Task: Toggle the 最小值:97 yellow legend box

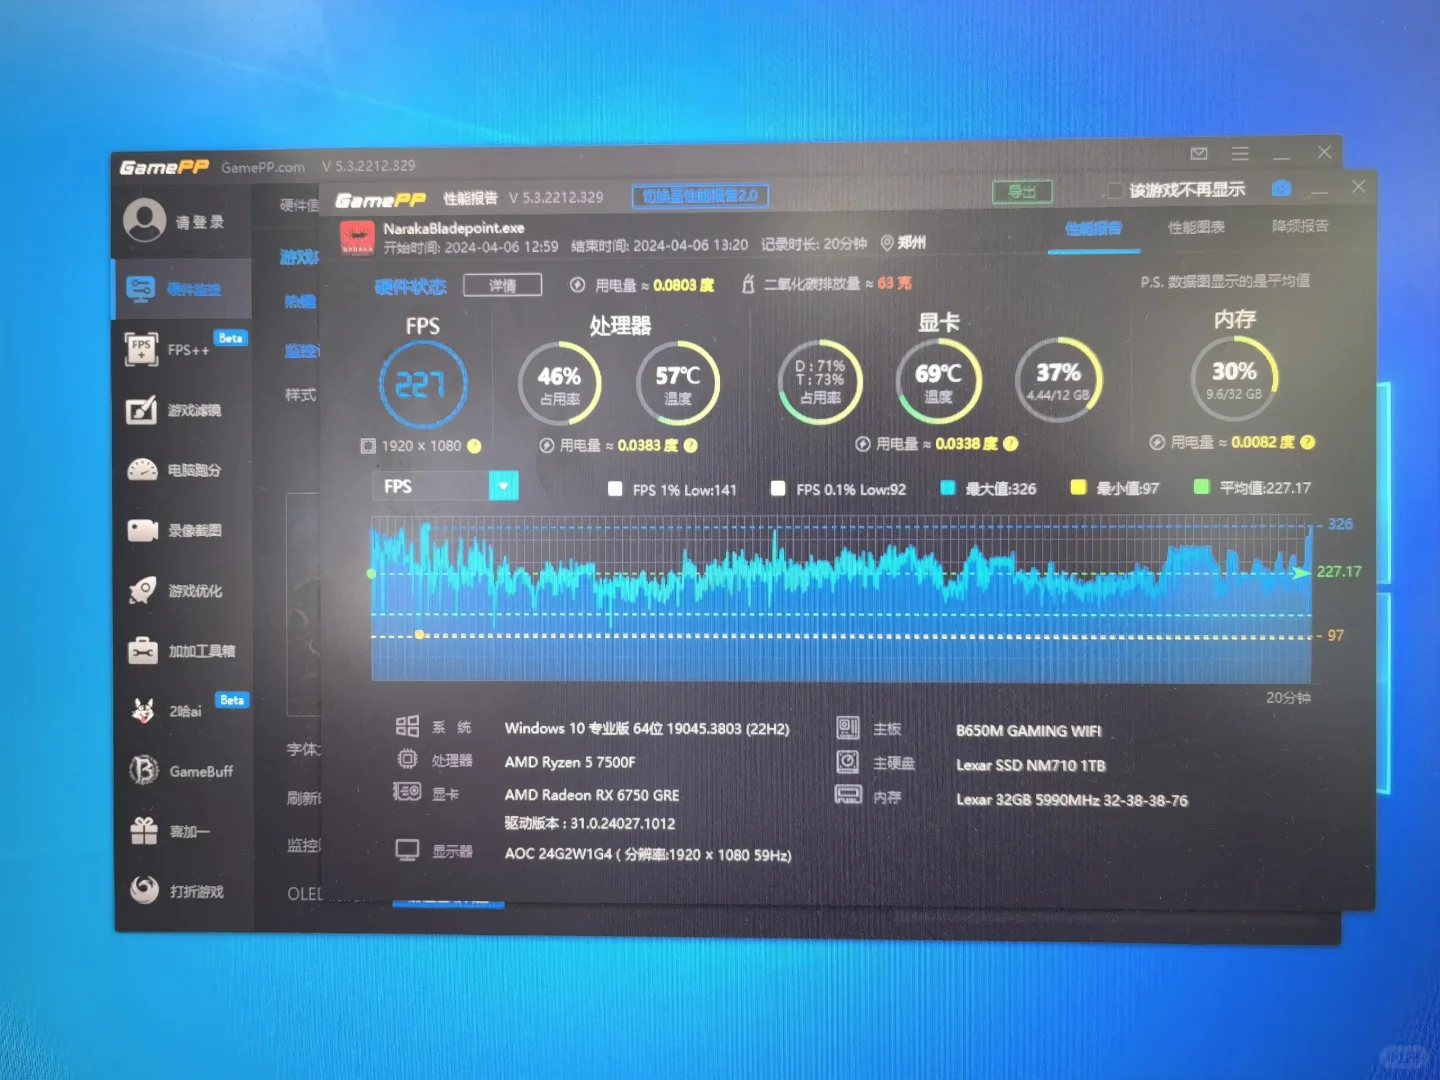Action: point(1078,487)
